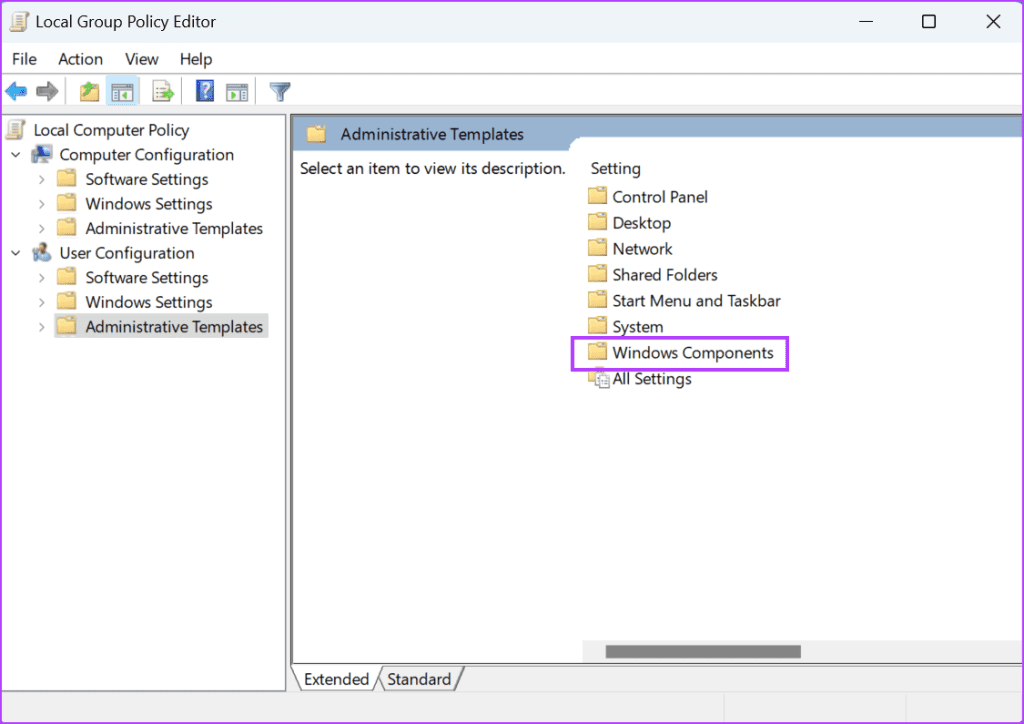Select User Configuration tree label
1024x724 pixels.
click(127, 253)
